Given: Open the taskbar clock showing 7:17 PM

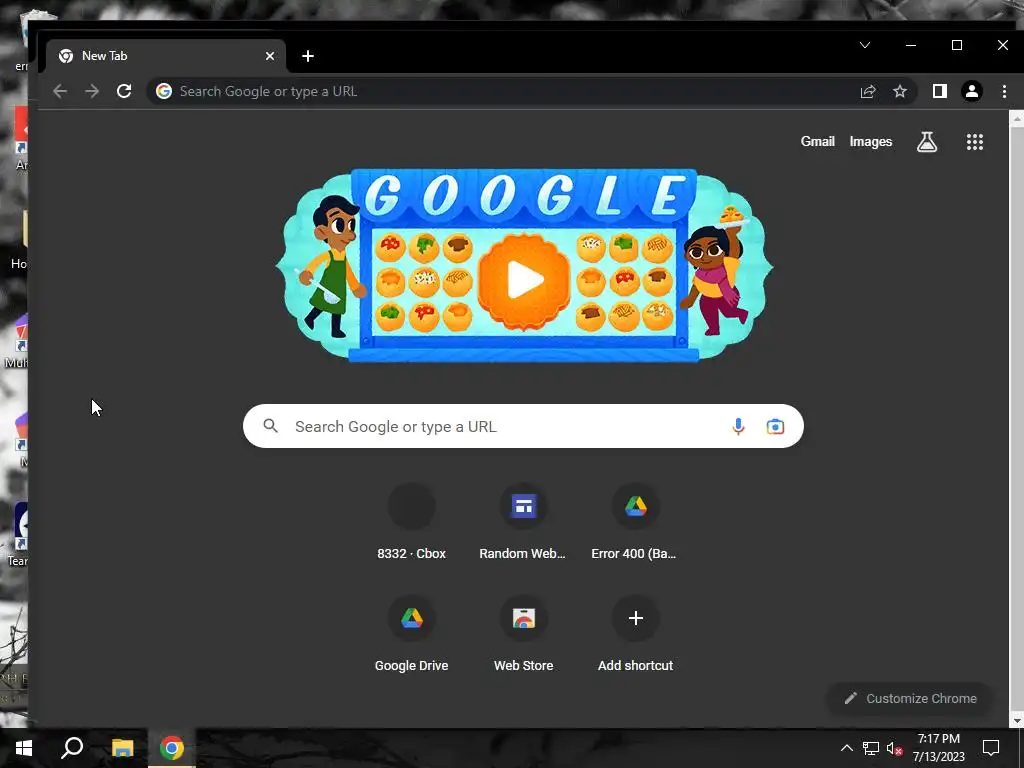Looking at the screenshot, I should click(938, 748).
